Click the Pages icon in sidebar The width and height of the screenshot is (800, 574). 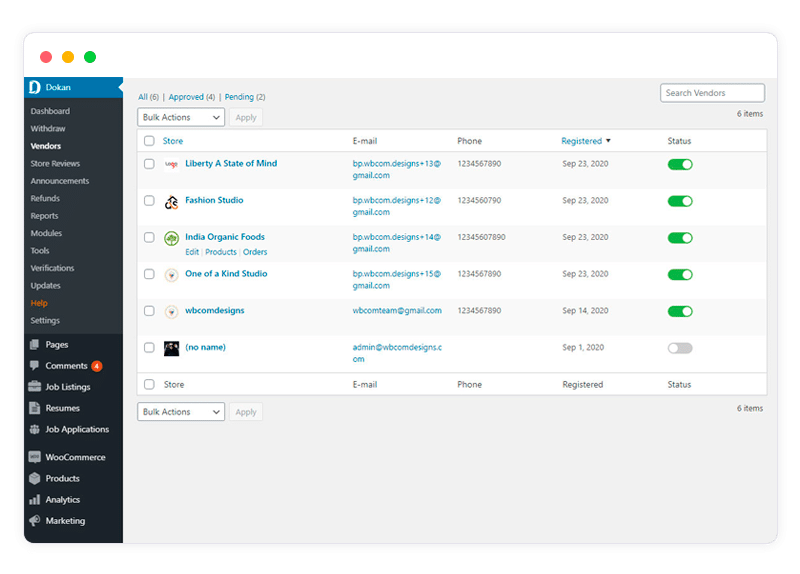[35, 345]
